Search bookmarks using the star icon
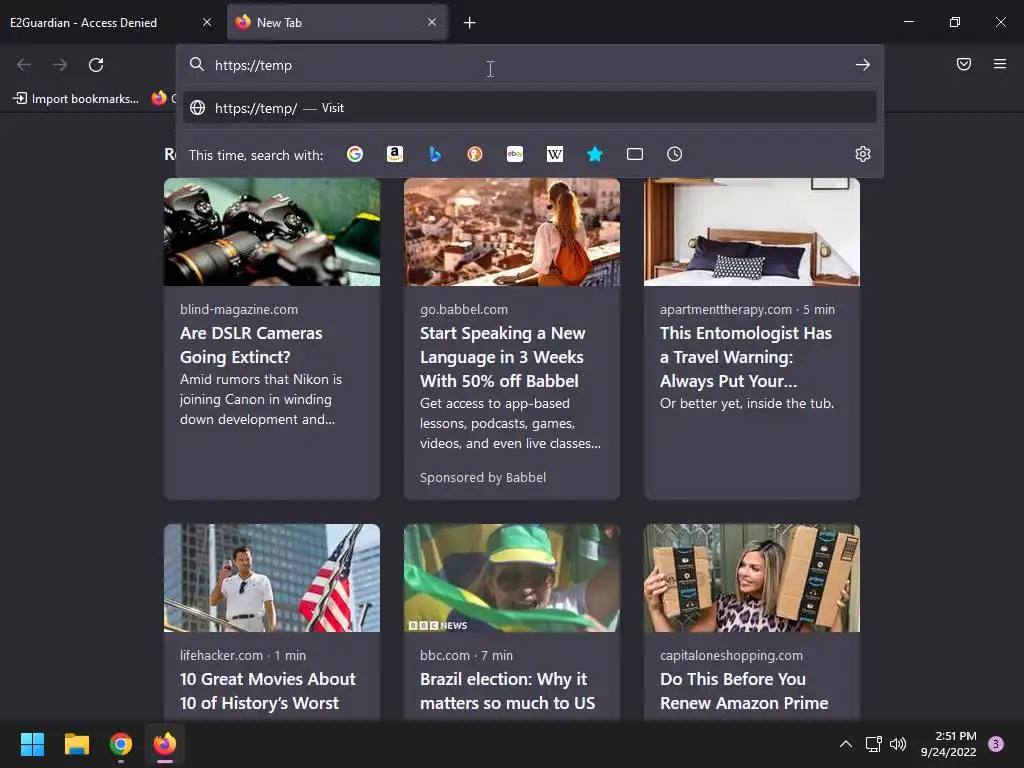The image size is (1024, 768). coord(594,154)
